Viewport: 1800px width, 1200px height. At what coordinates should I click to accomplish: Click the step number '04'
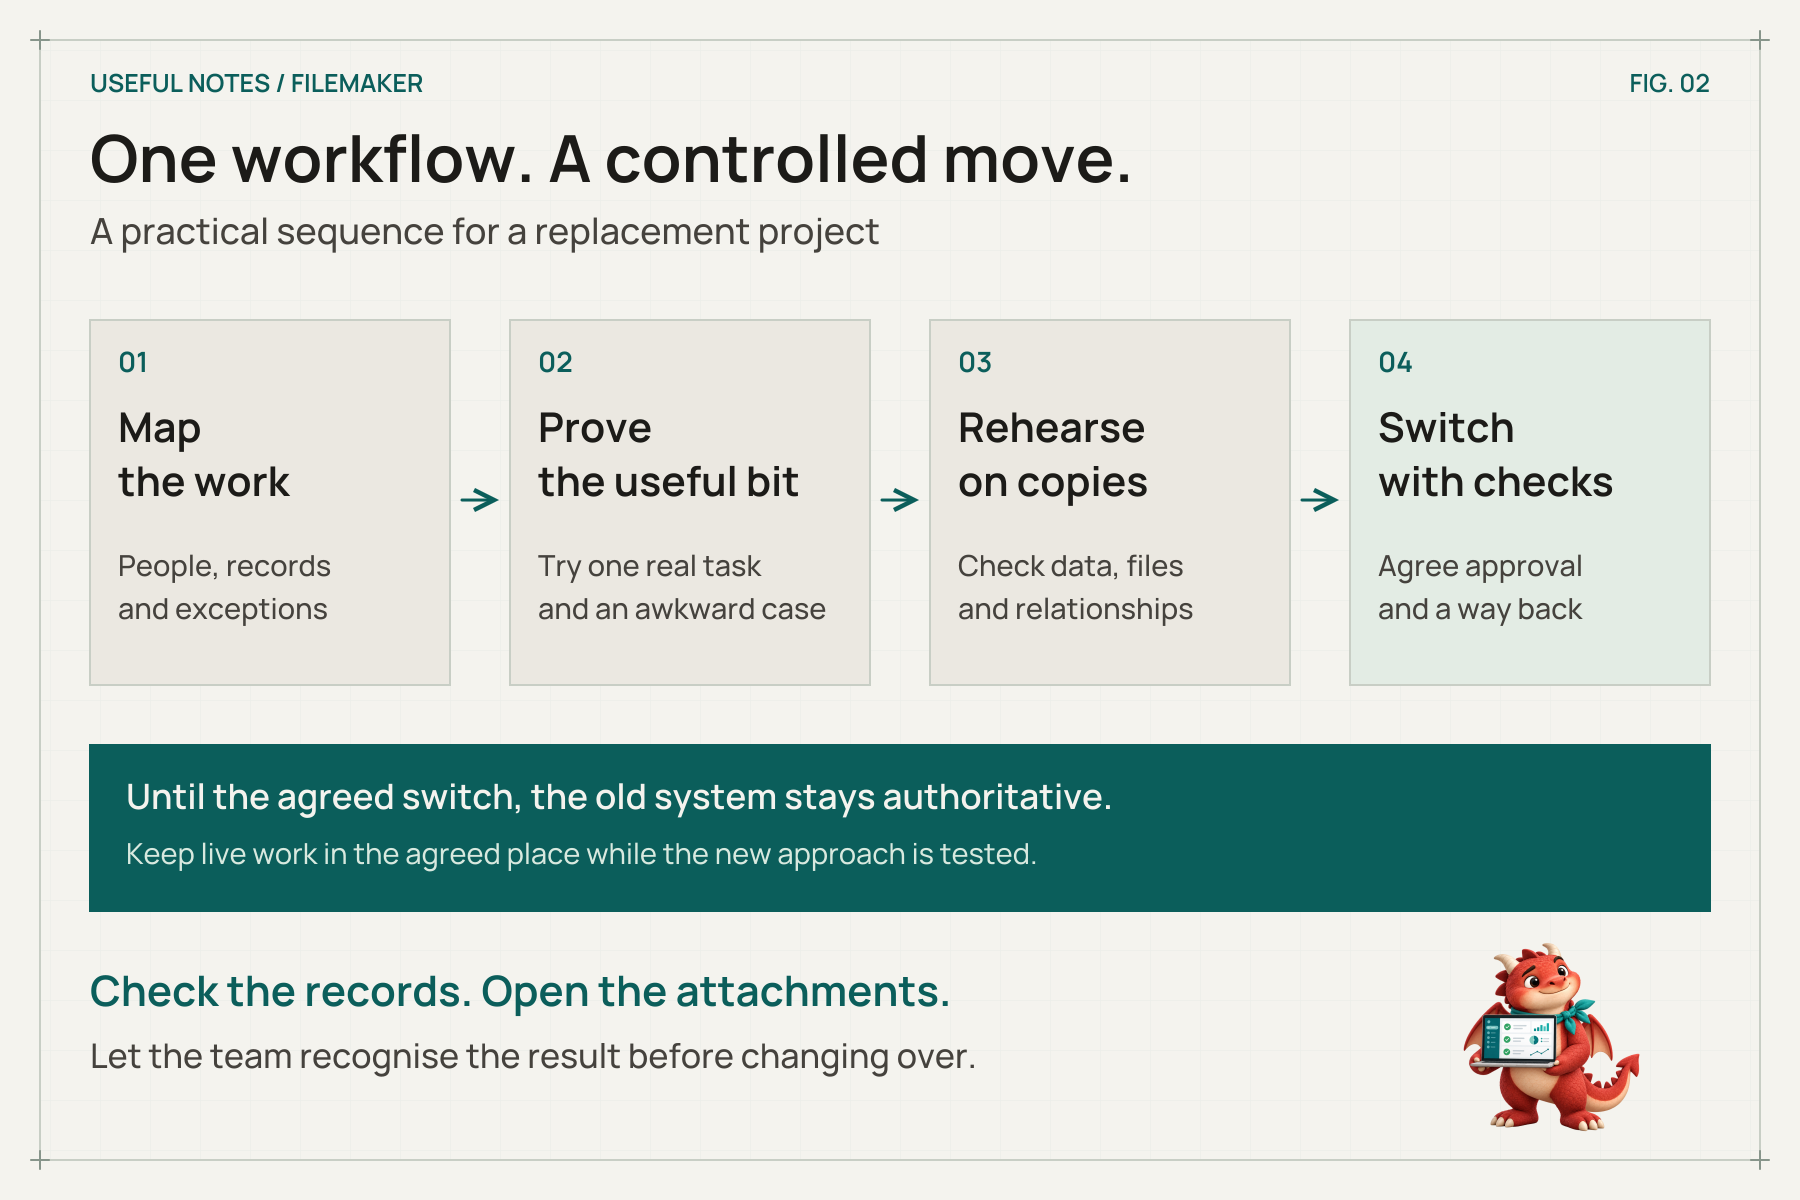1395,362
